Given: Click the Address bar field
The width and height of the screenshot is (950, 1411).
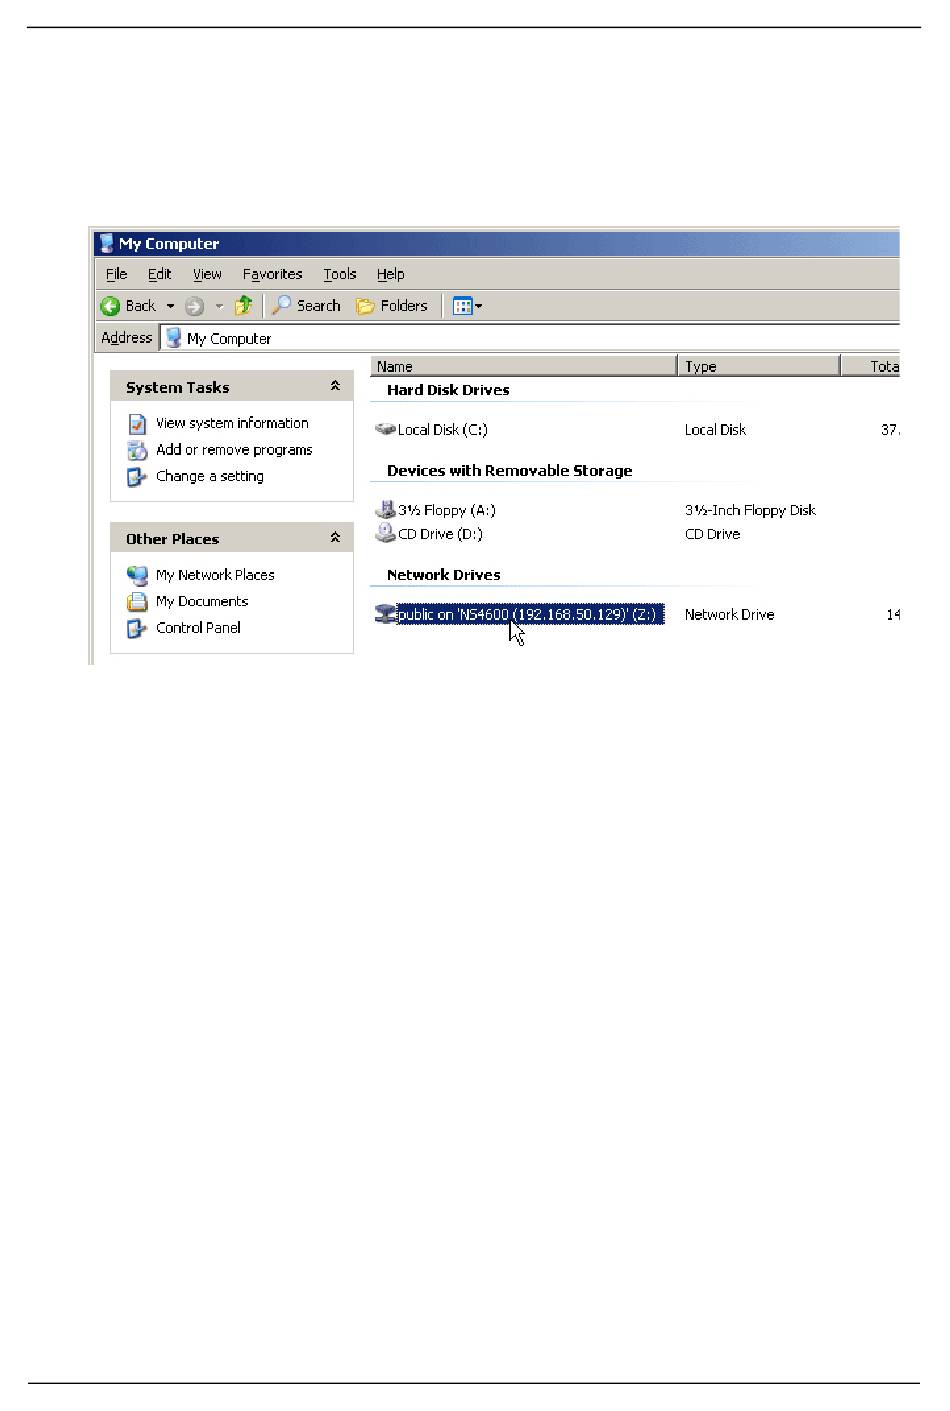Looking at the screenshot, I should (x=530, y=338).
